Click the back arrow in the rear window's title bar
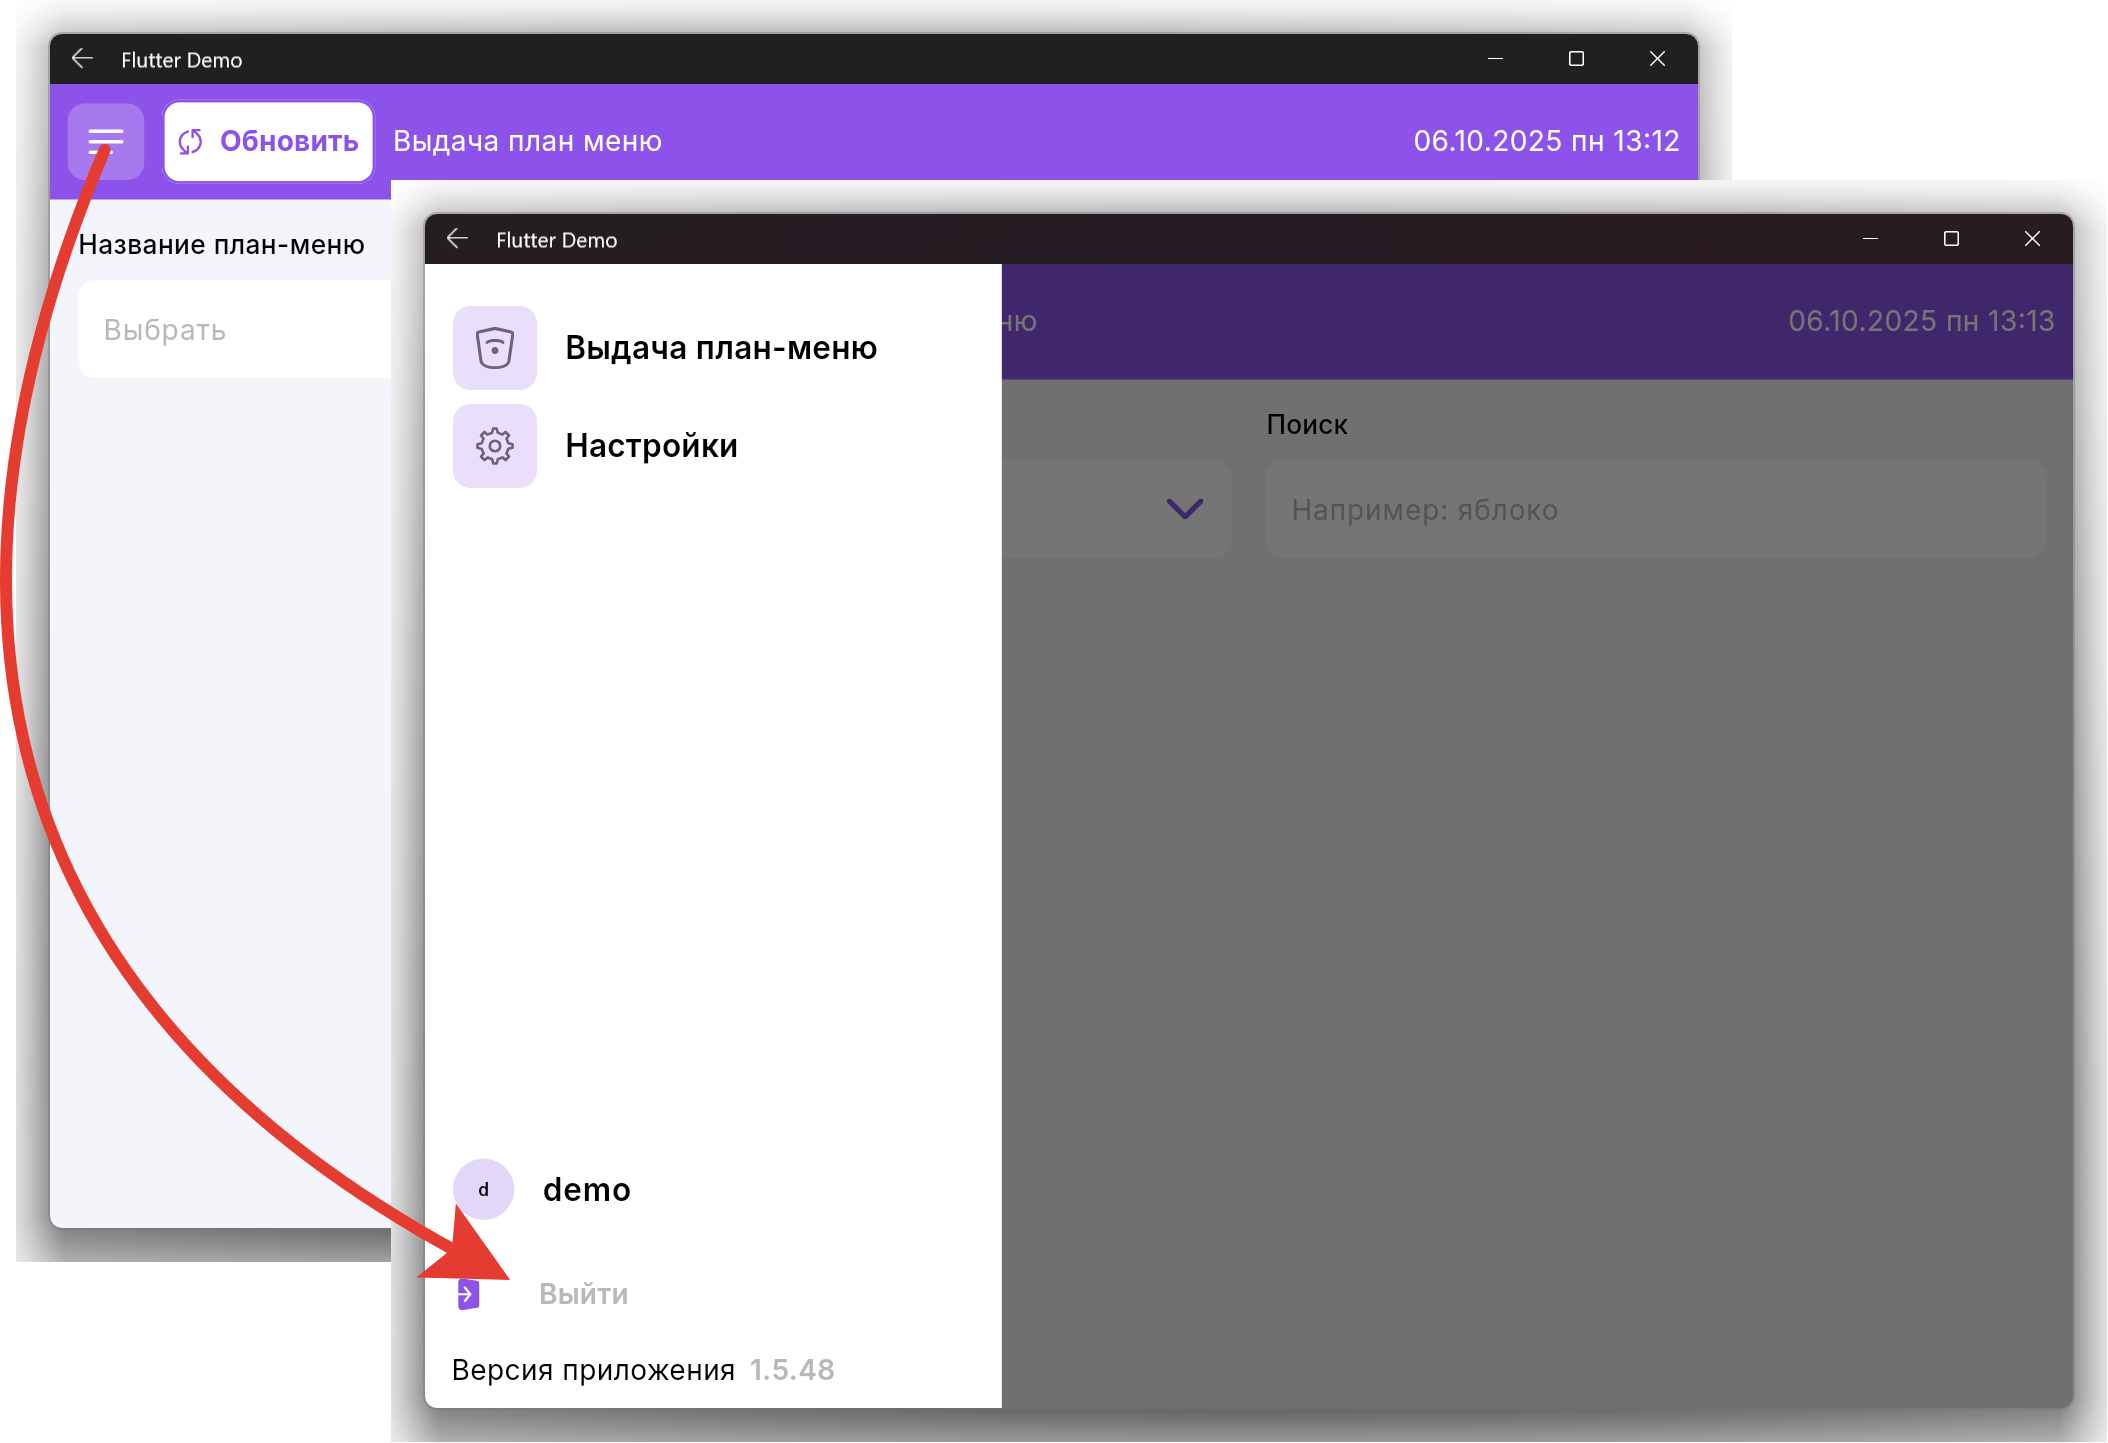The height and width of the screenshot is (1443, 2108). click(82, 59)
